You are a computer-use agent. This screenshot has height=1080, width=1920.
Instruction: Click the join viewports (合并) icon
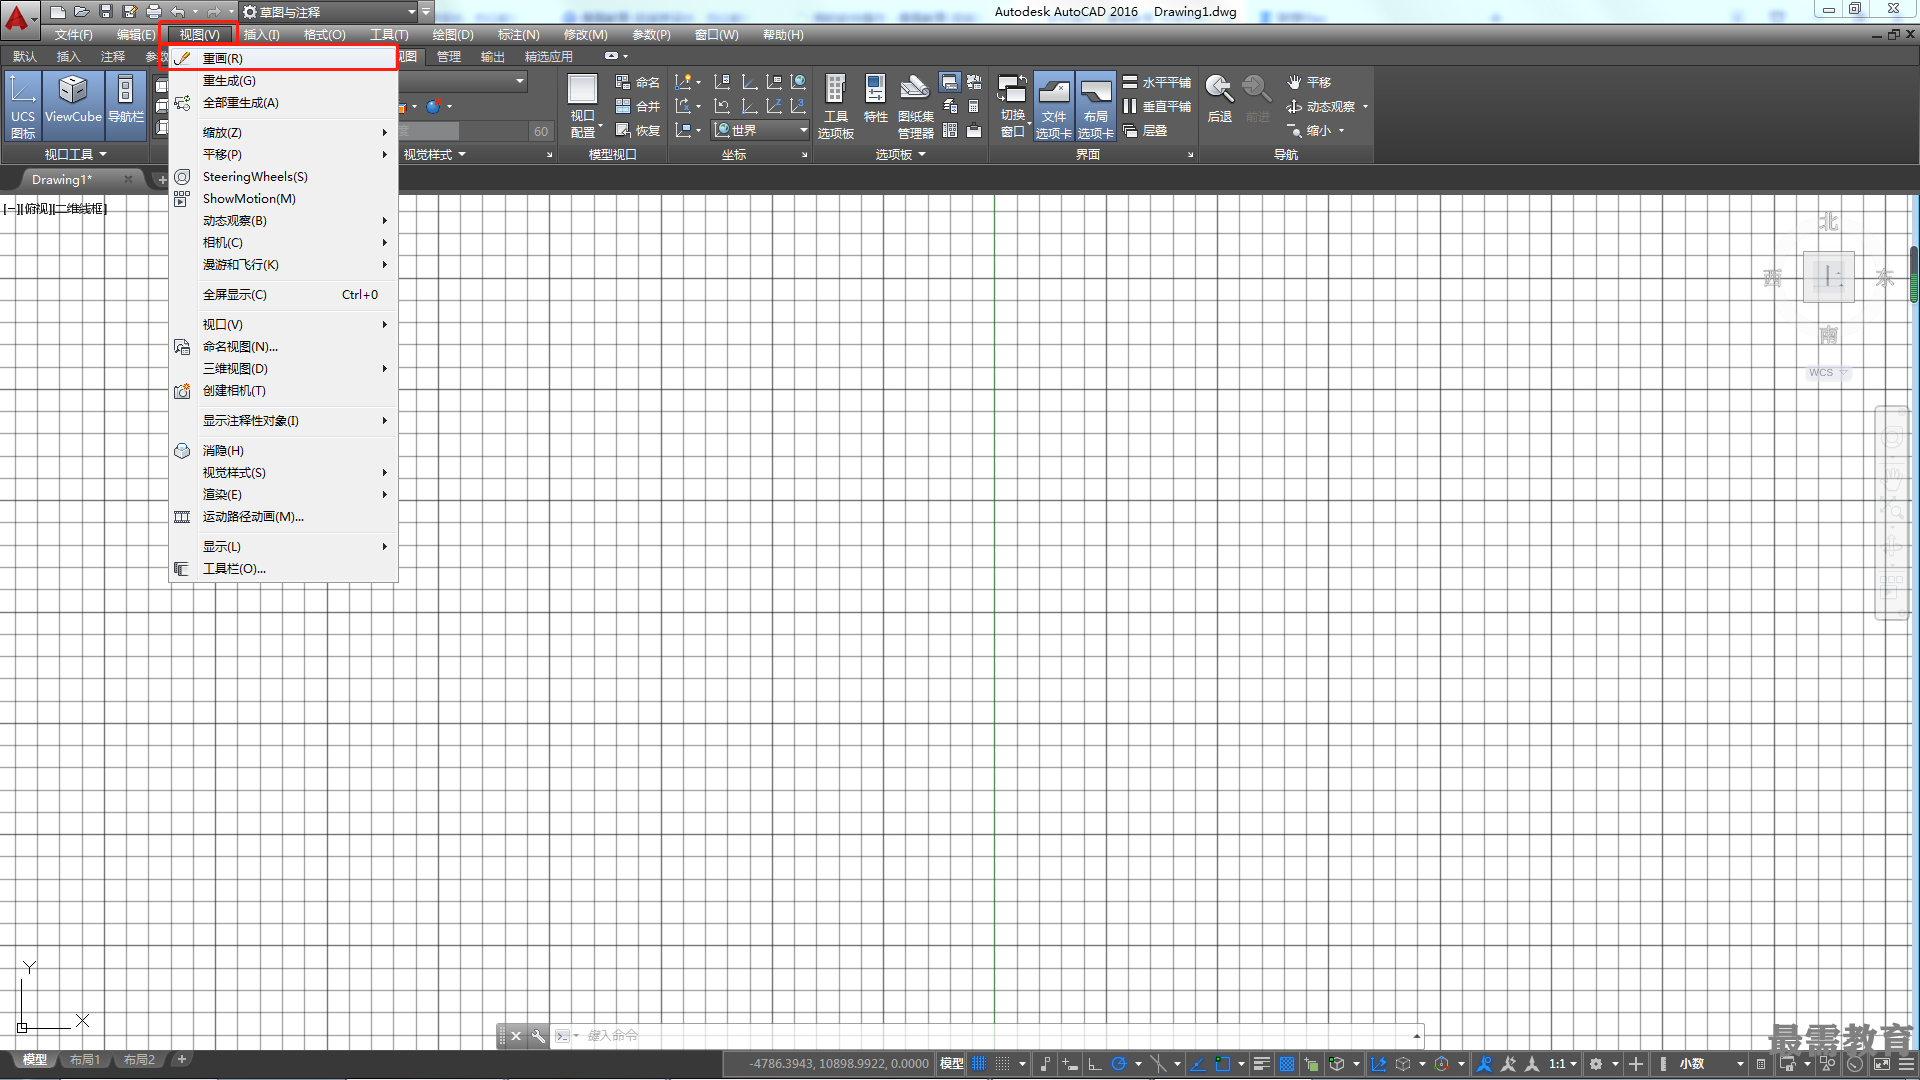pos(623,106)
